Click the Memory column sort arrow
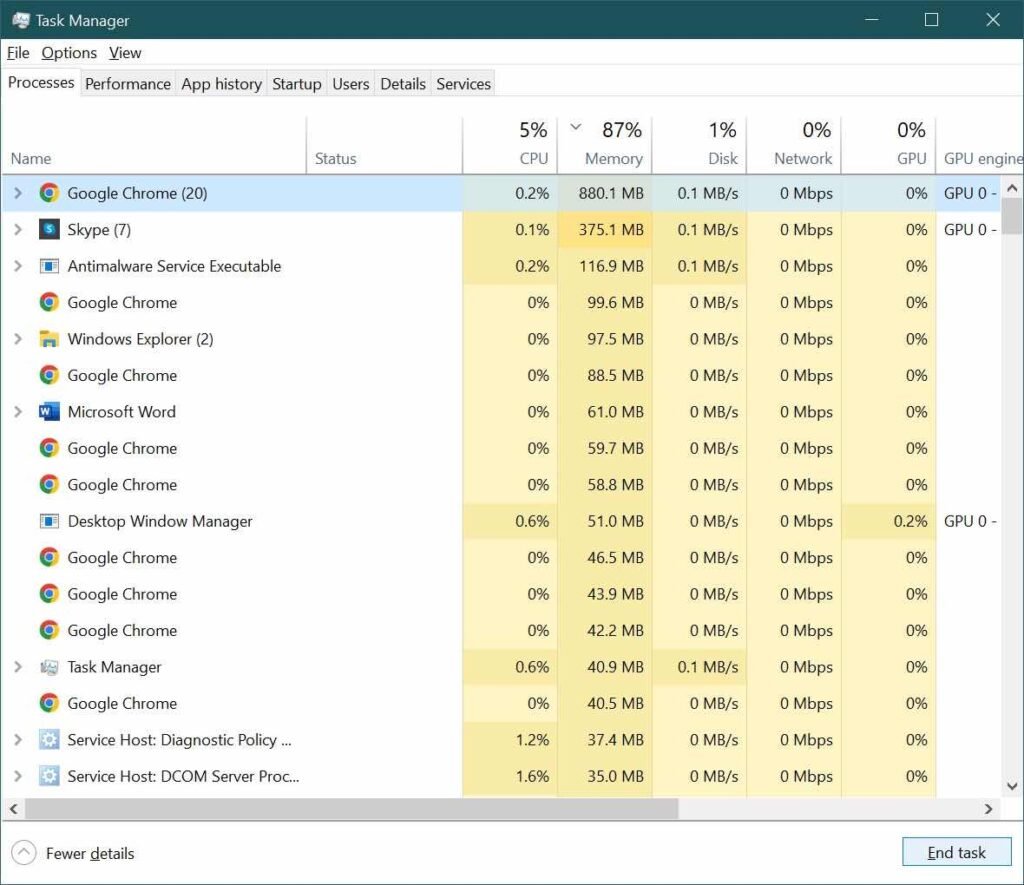 [575, 127]
